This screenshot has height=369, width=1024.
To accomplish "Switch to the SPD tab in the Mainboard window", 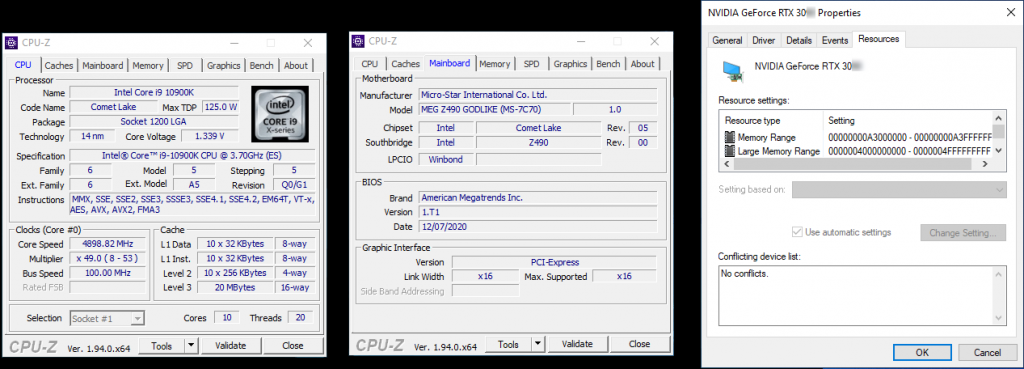I will point(532,63).
